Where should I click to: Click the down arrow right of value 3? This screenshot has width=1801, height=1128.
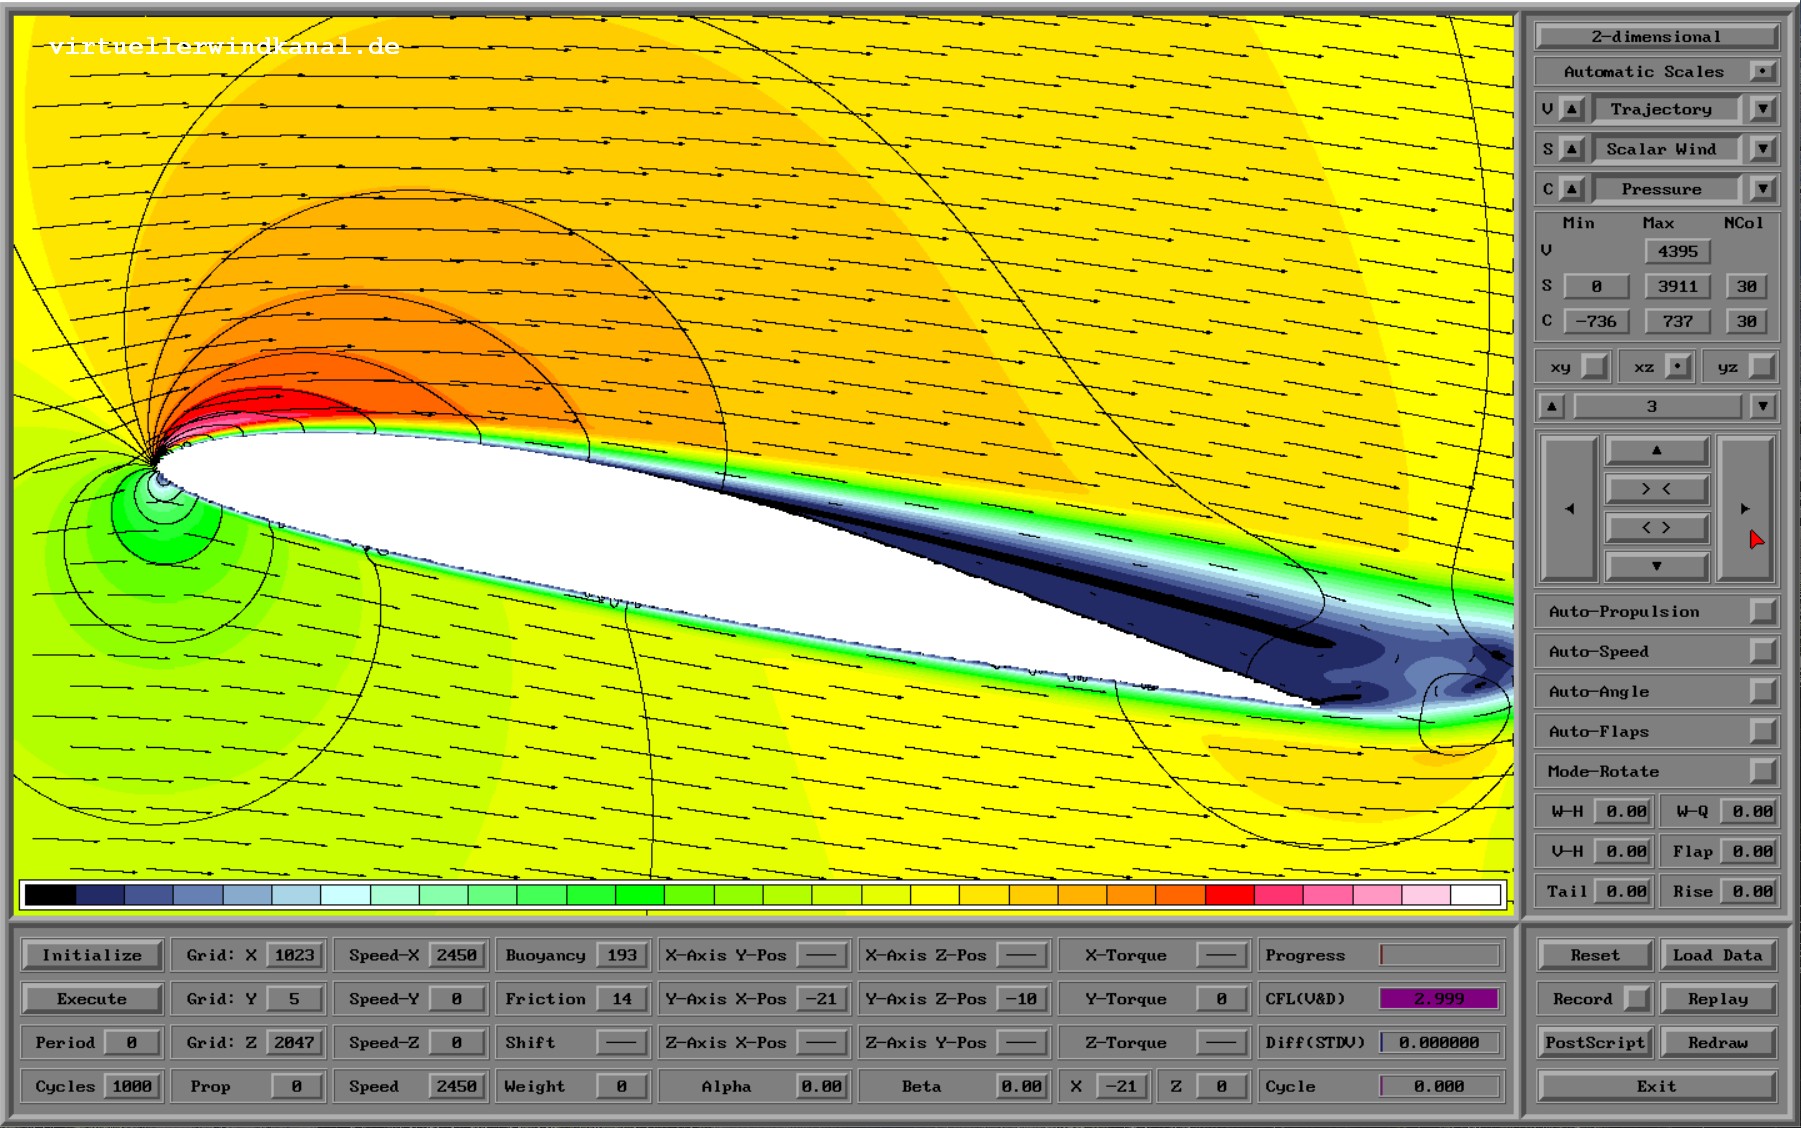tap(1763, 406)
